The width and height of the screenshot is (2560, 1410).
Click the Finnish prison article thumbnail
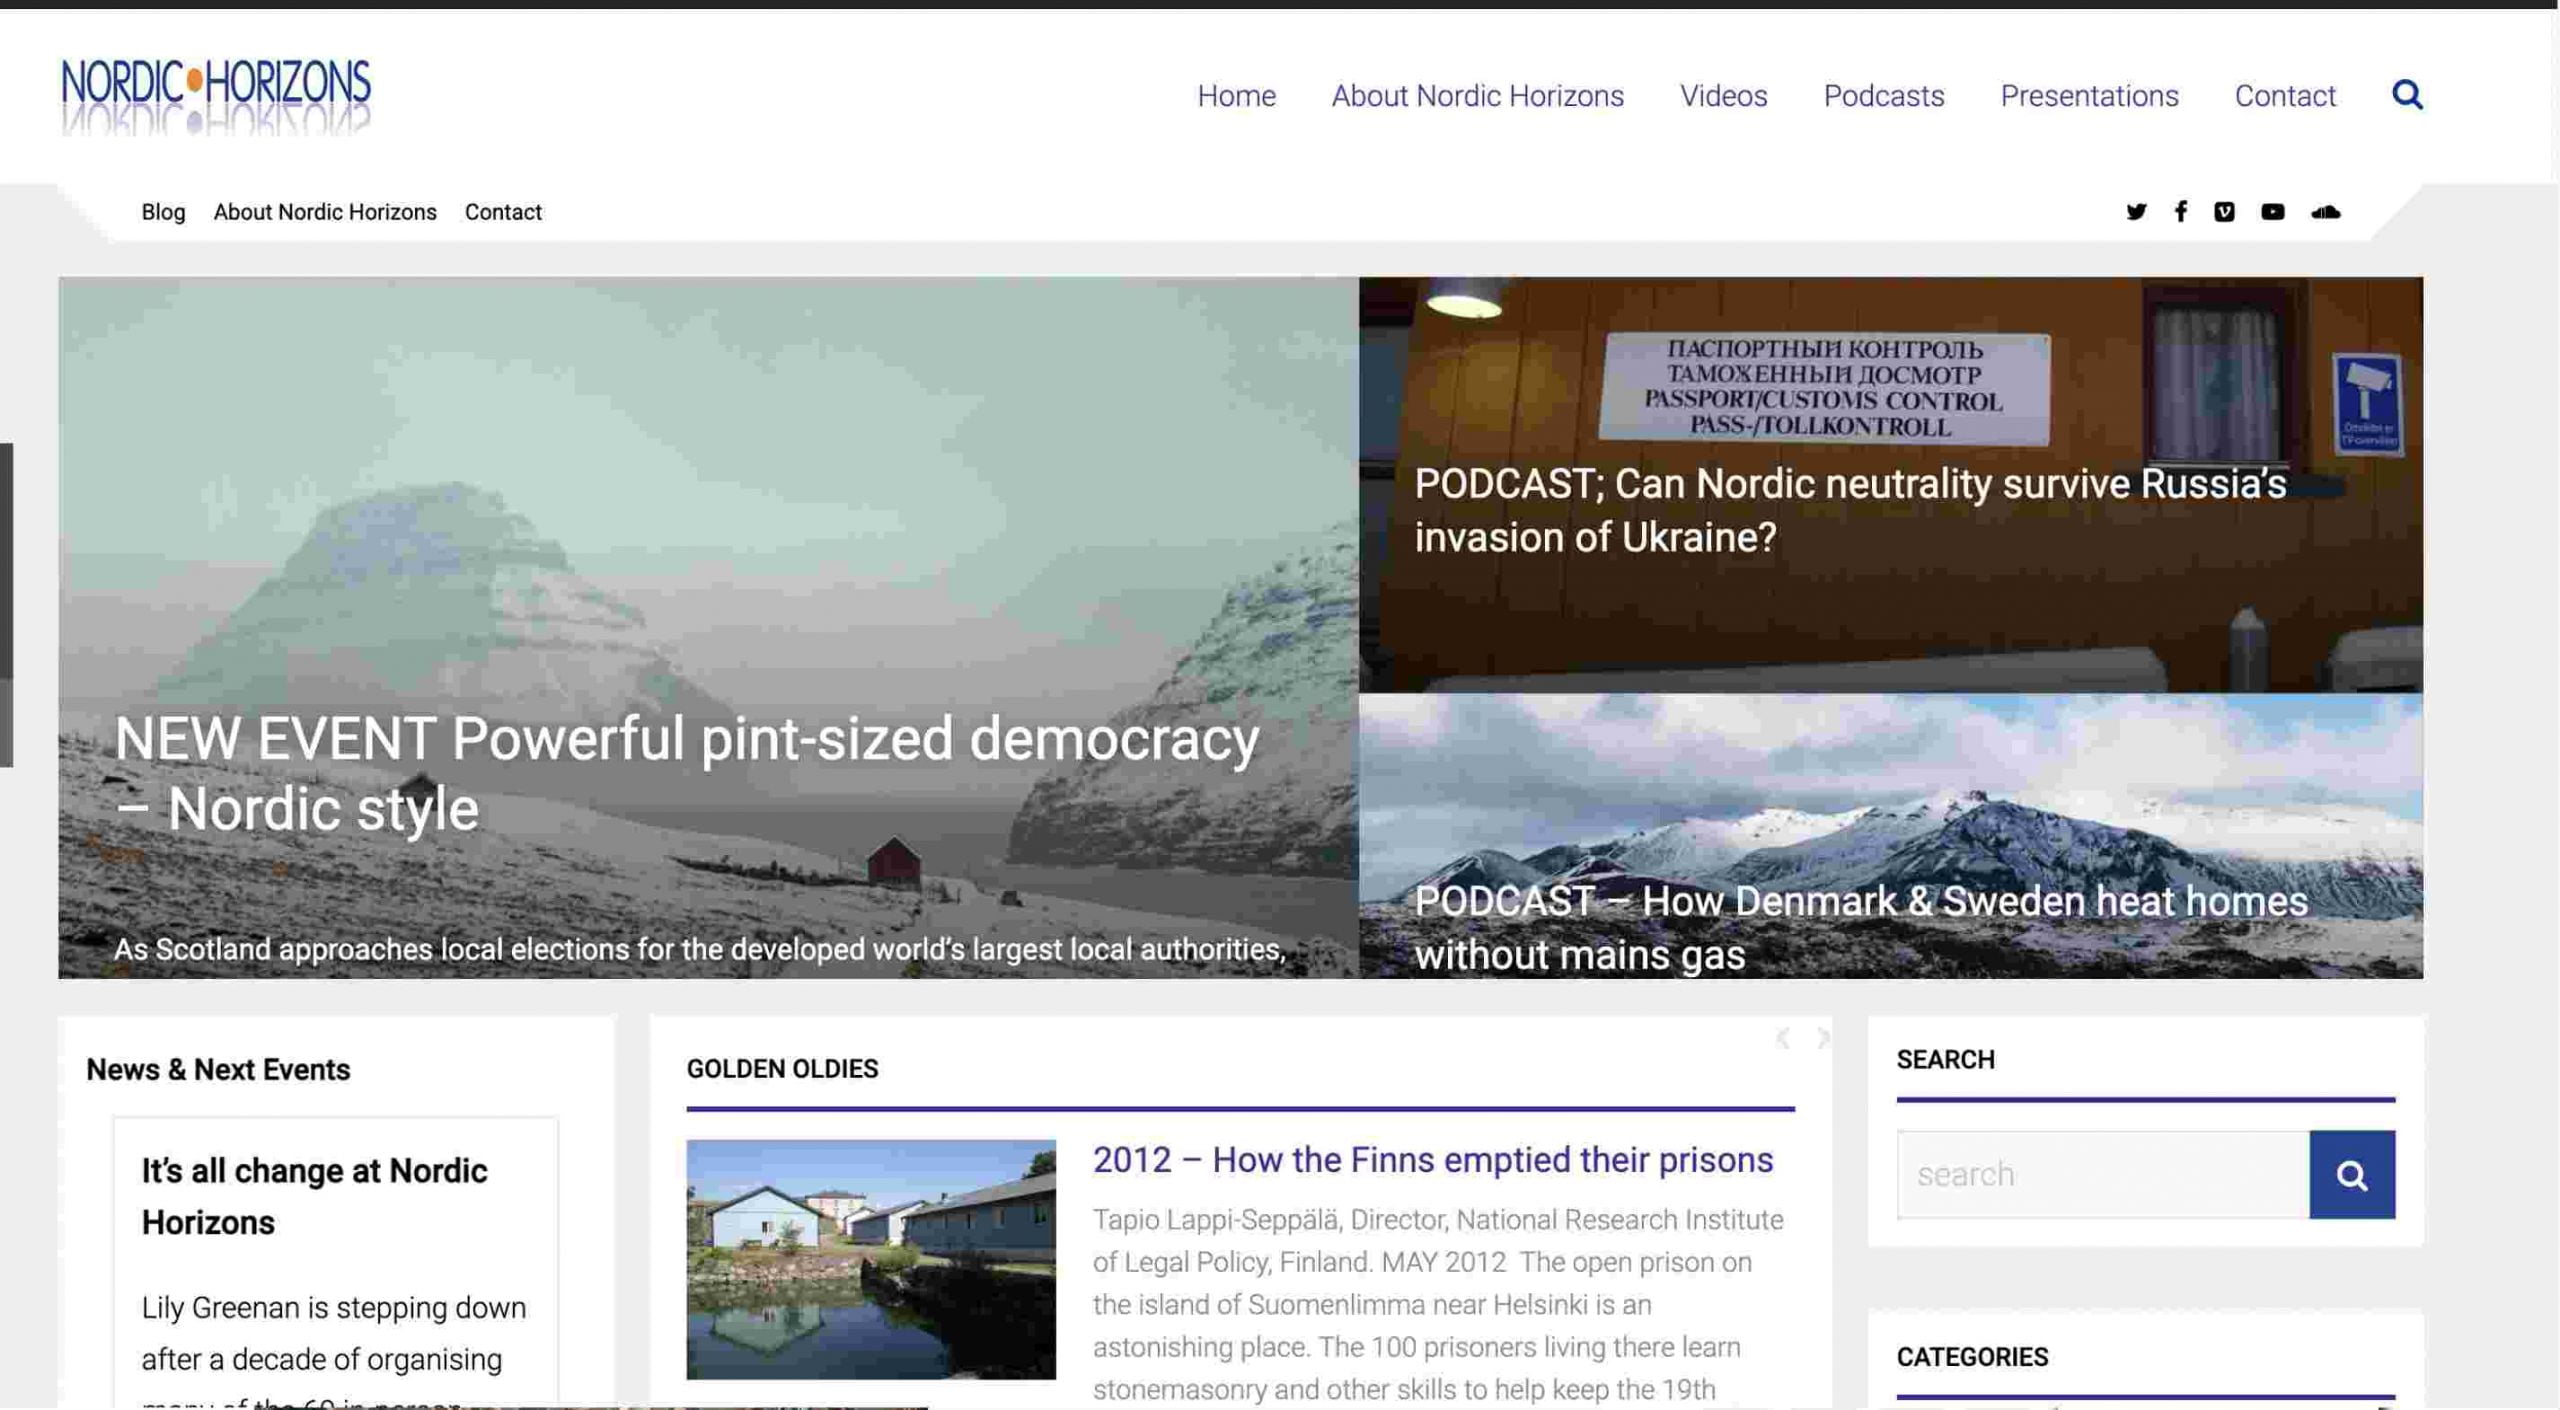(x=870, y=1259)
